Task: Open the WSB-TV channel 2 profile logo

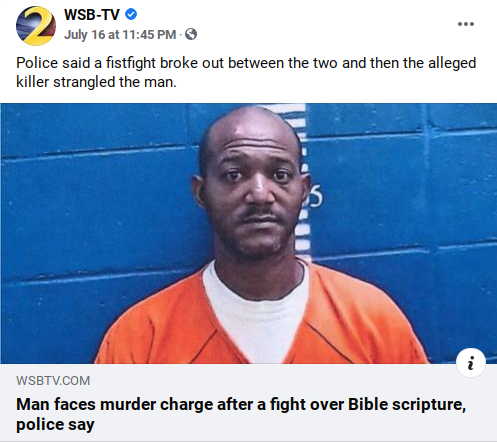Action: 36,26
